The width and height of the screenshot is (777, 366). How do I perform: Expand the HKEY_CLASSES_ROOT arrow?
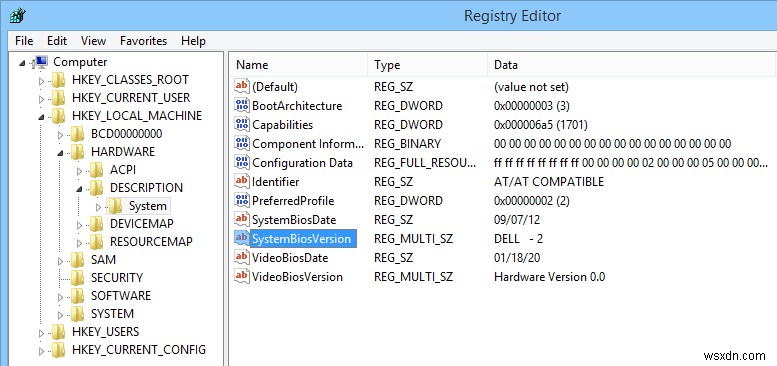[41, 80]
